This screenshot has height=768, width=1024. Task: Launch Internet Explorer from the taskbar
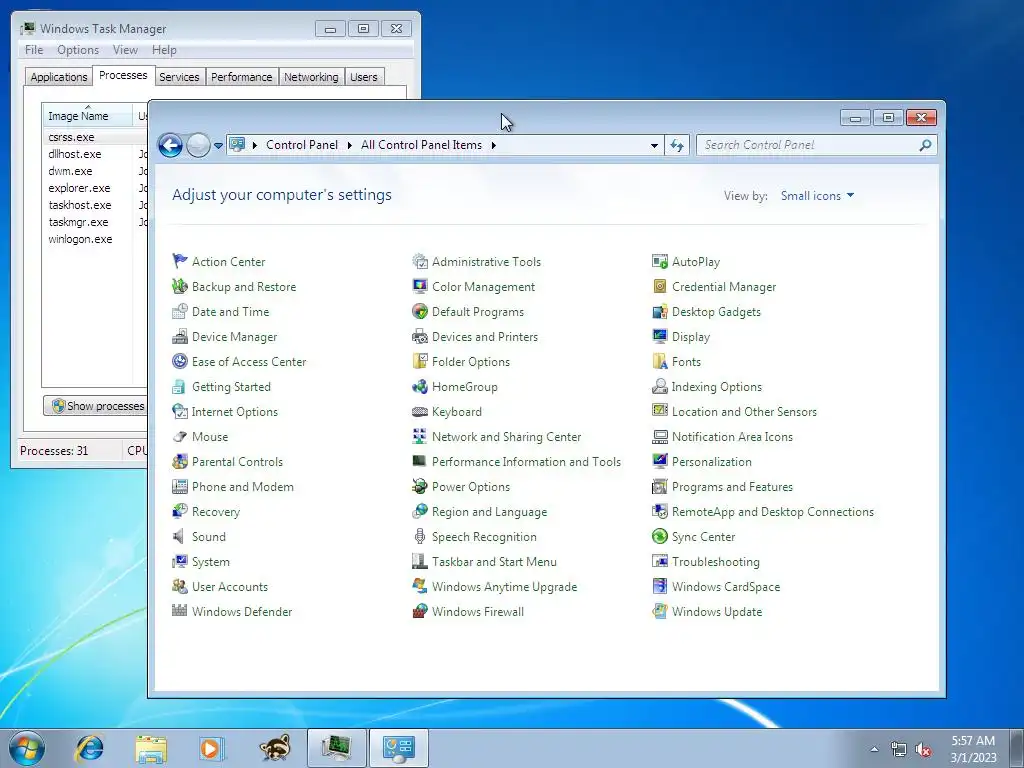(89, 748)
